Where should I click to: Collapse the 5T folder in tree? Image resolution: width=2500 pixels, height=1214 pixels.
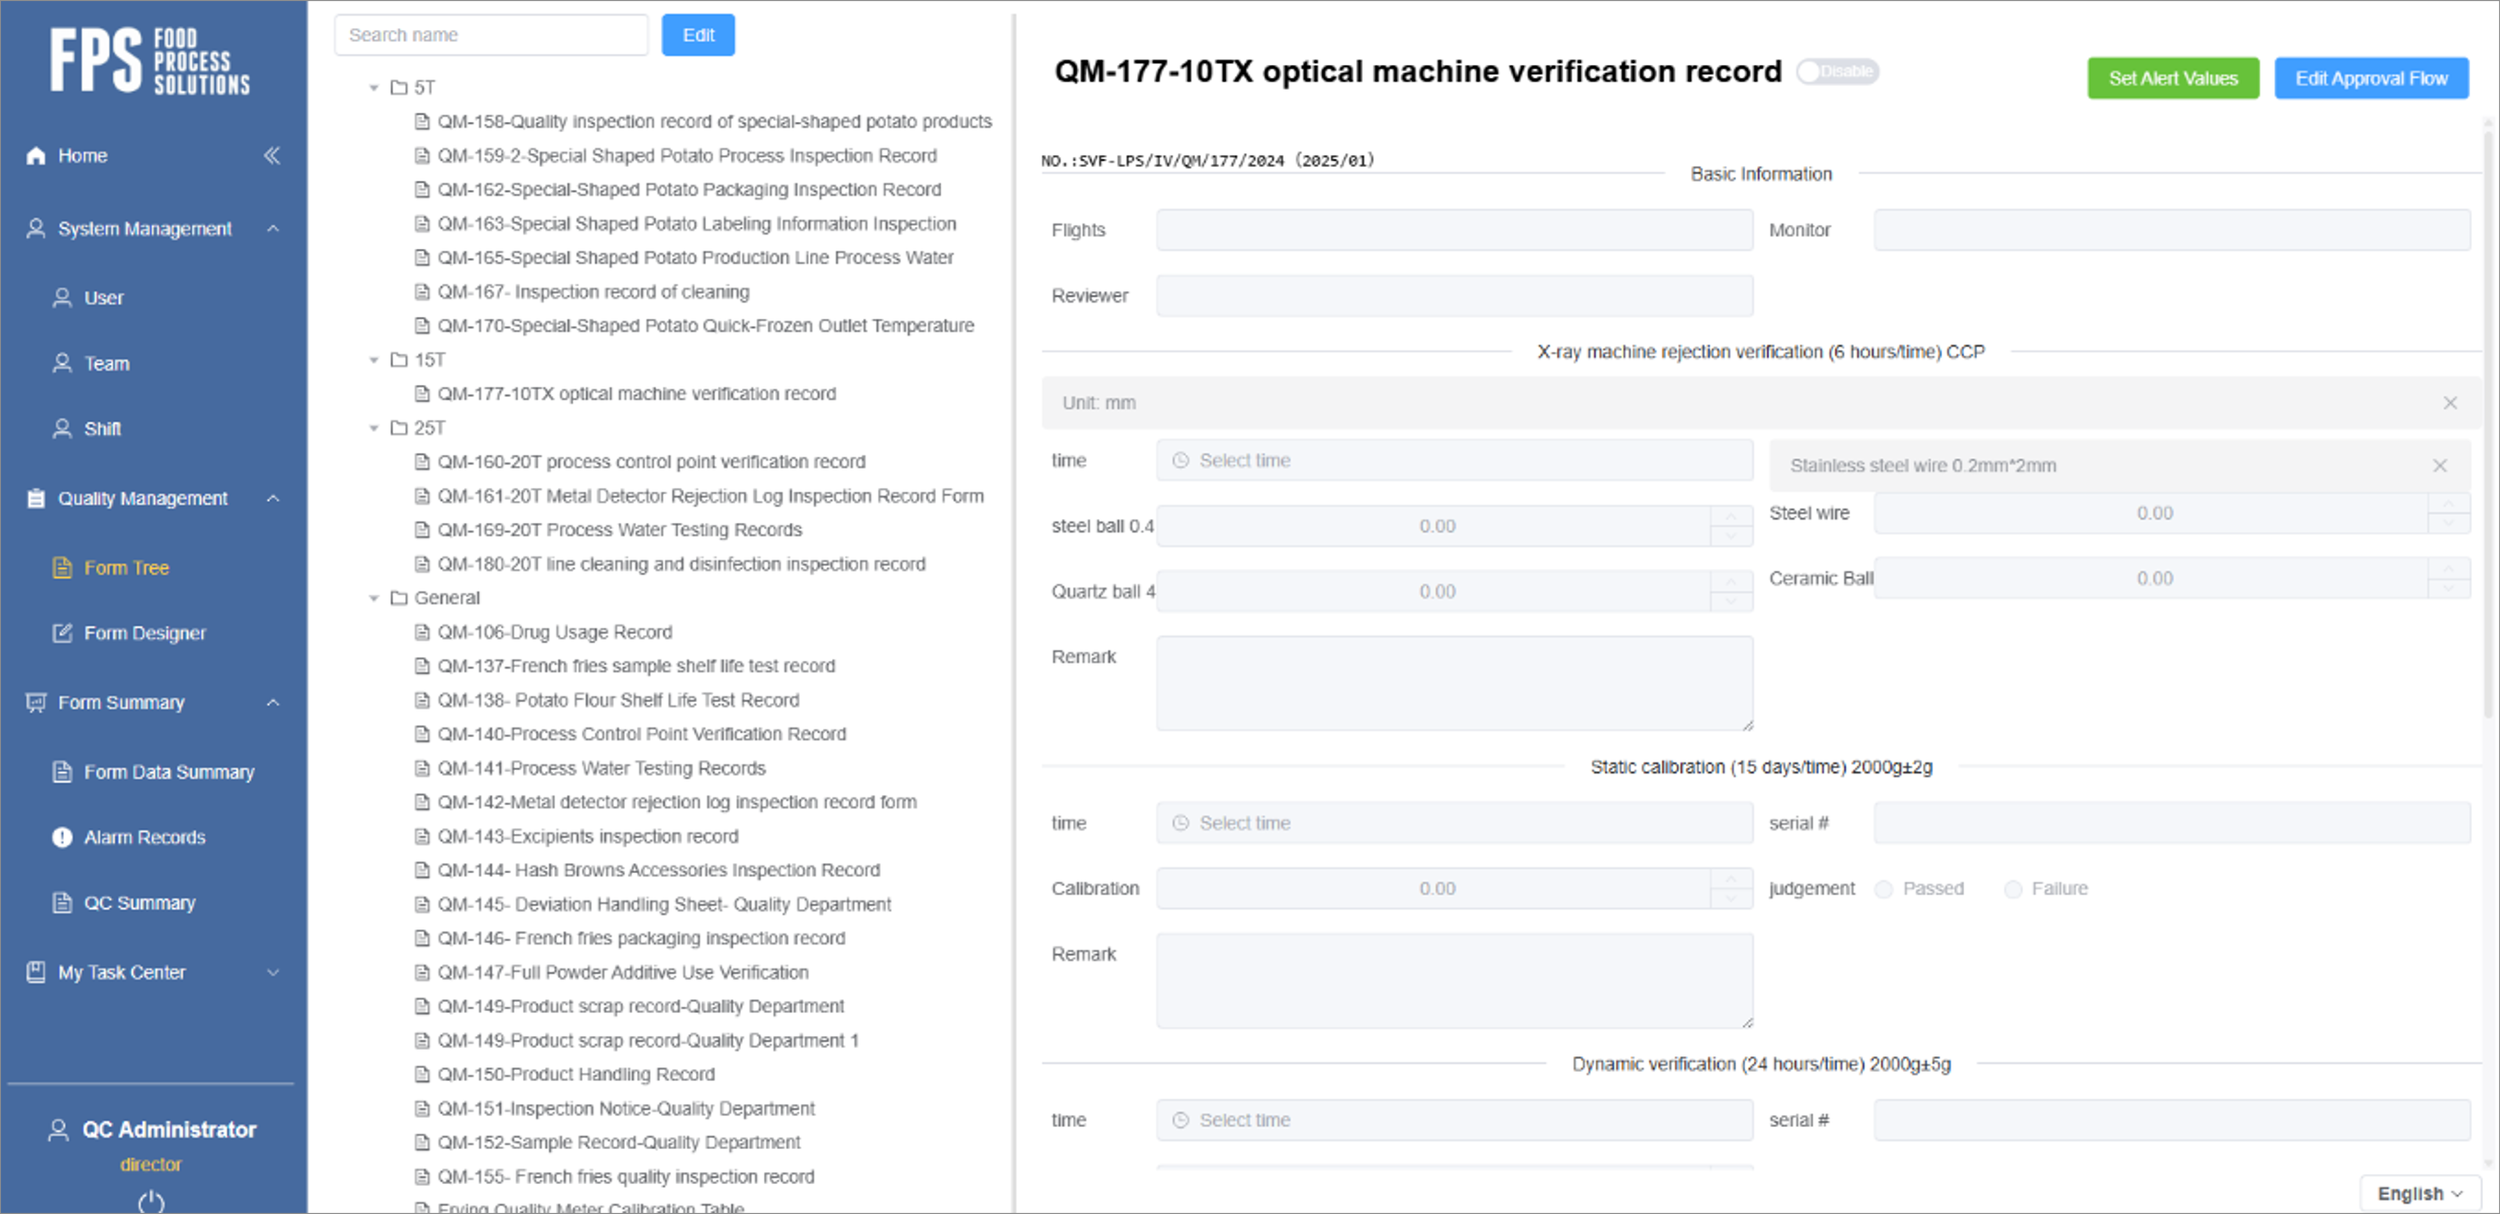pyautogui.click(x=374, y=88)
